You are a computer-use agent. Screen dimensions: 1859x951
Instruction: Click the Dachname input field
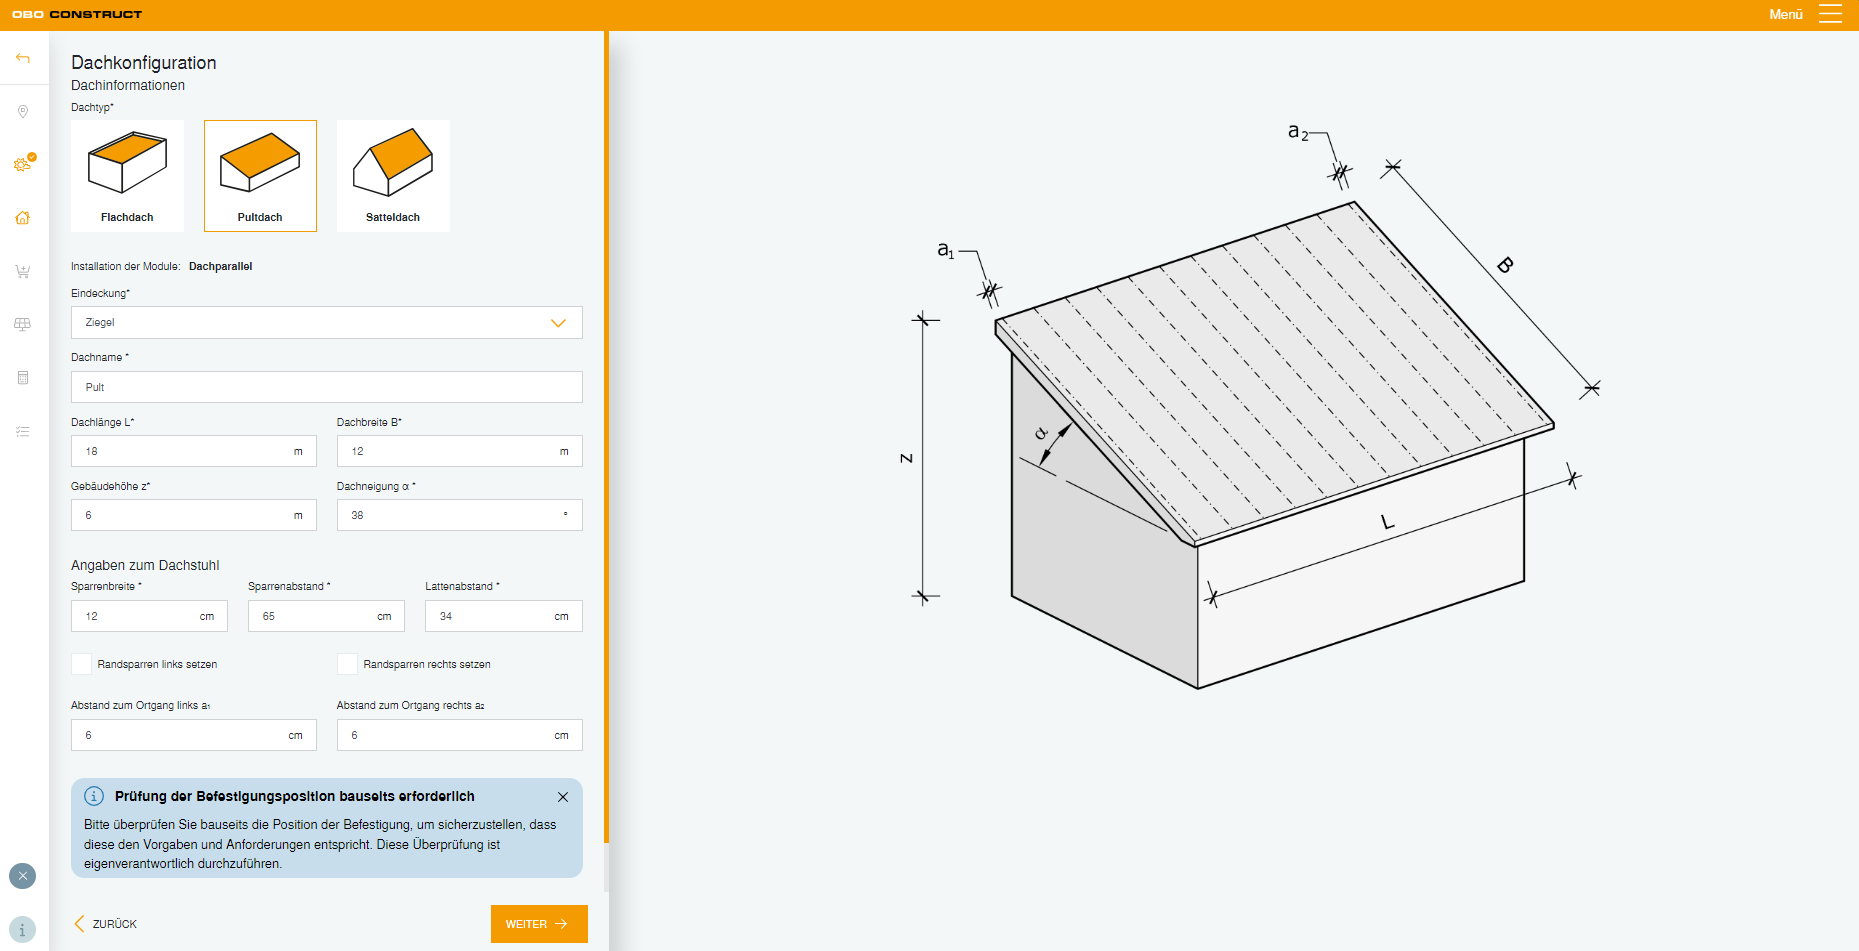[x=326, y=387]
